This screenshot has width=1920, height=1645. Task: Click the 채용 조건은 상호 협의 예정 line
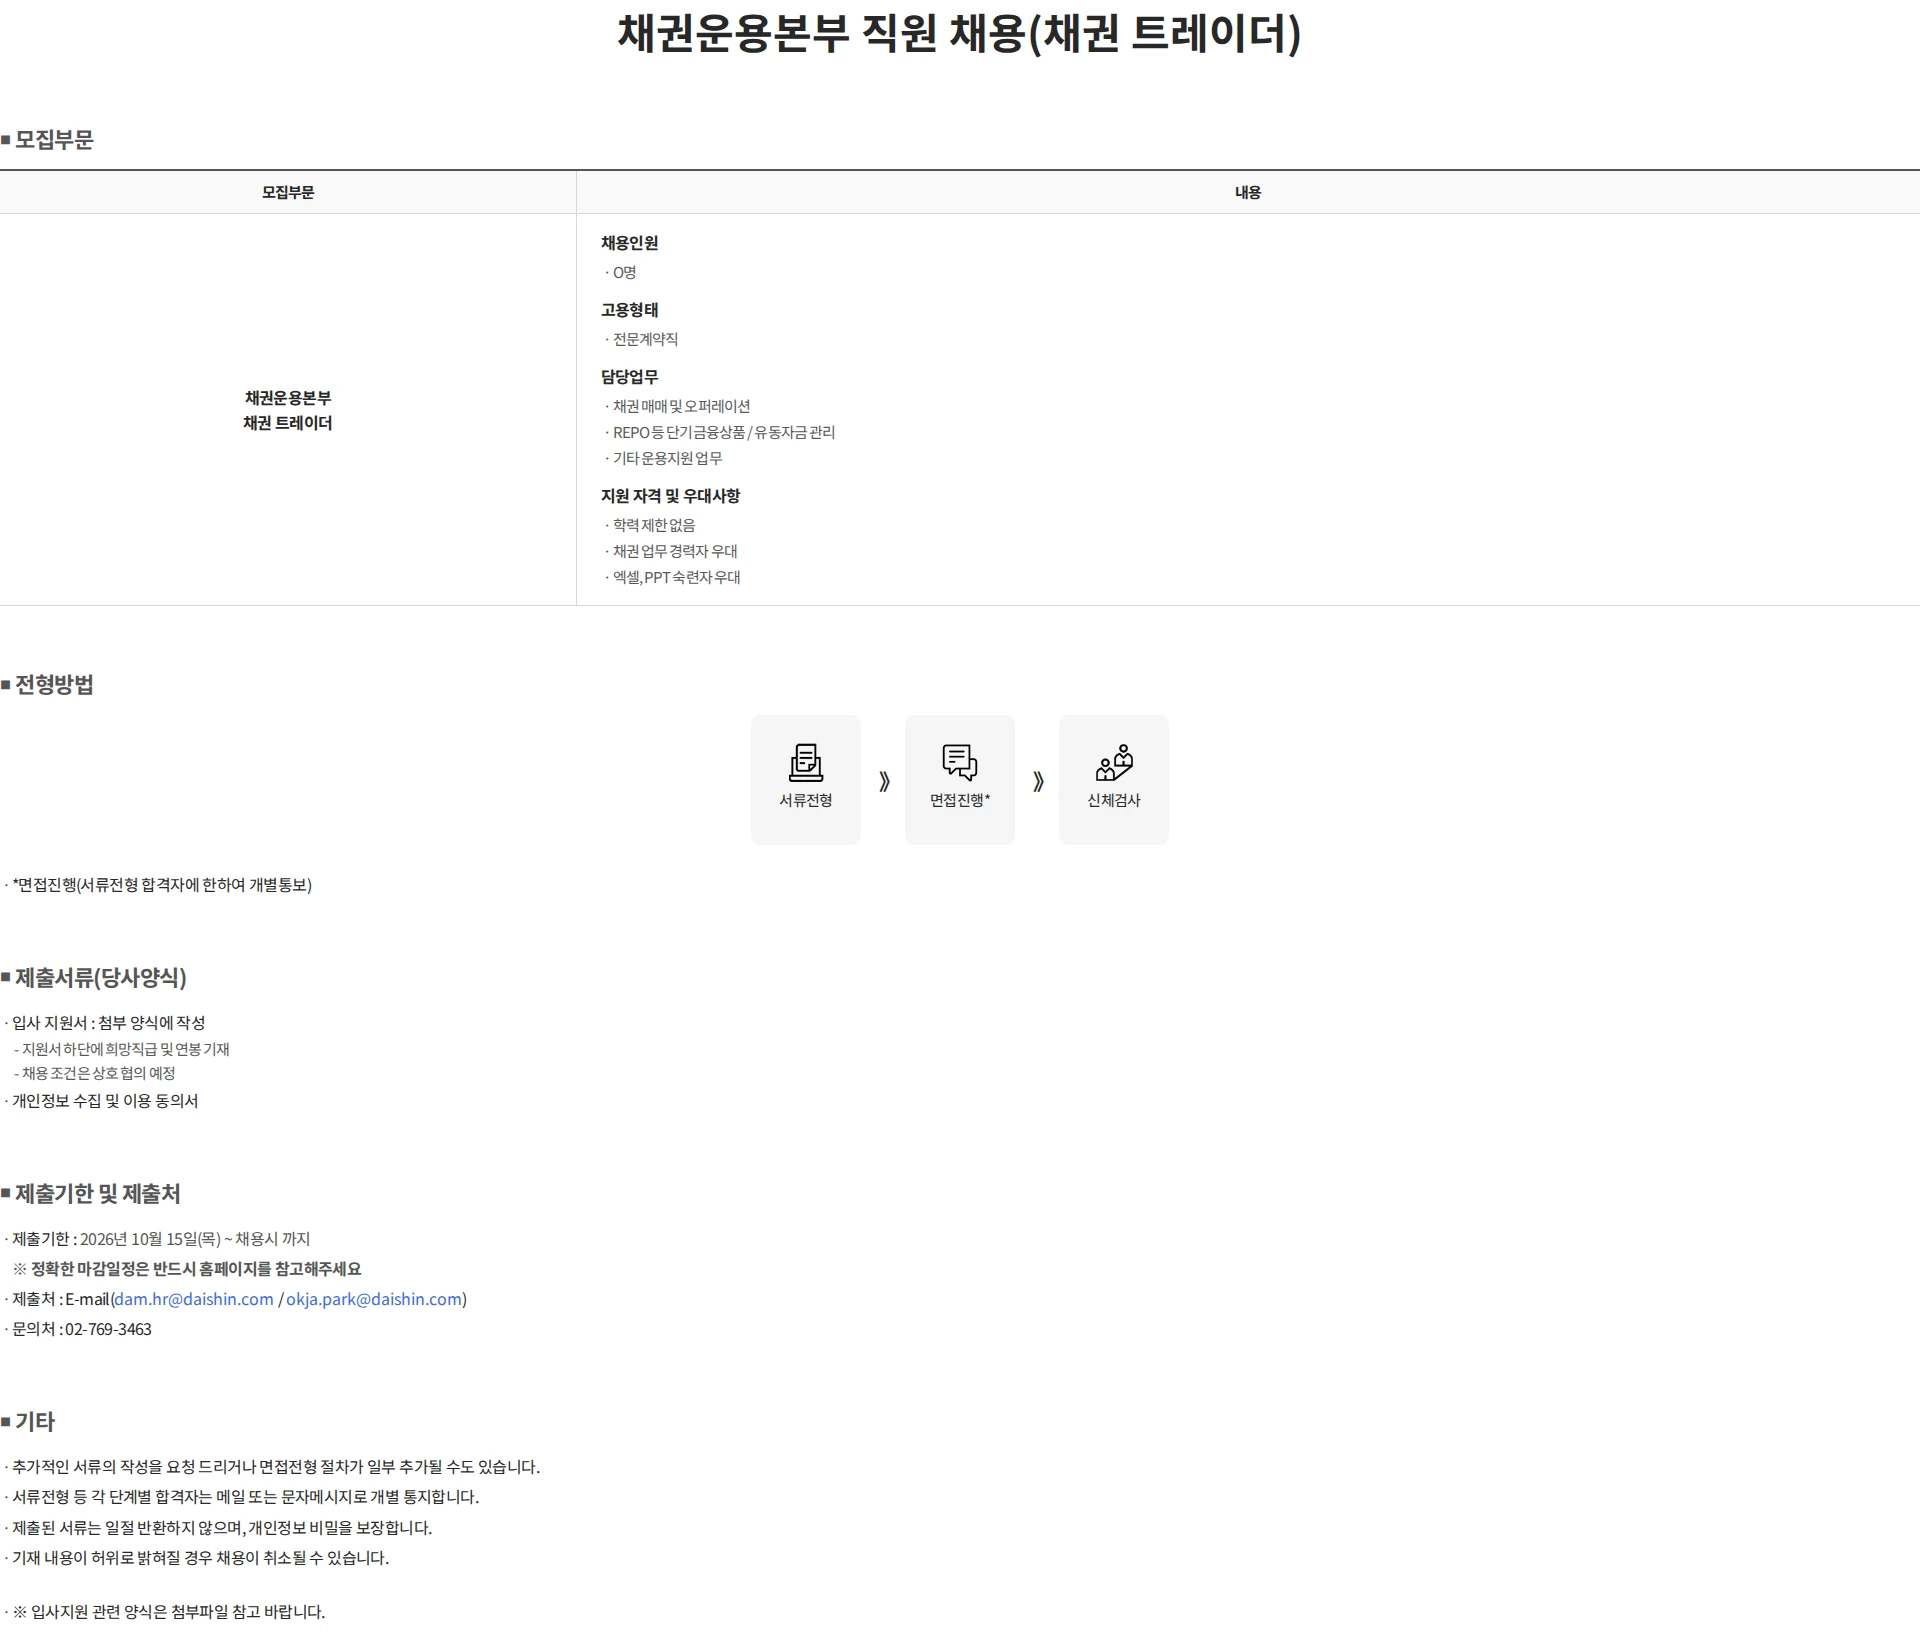tap(99, 1073)
